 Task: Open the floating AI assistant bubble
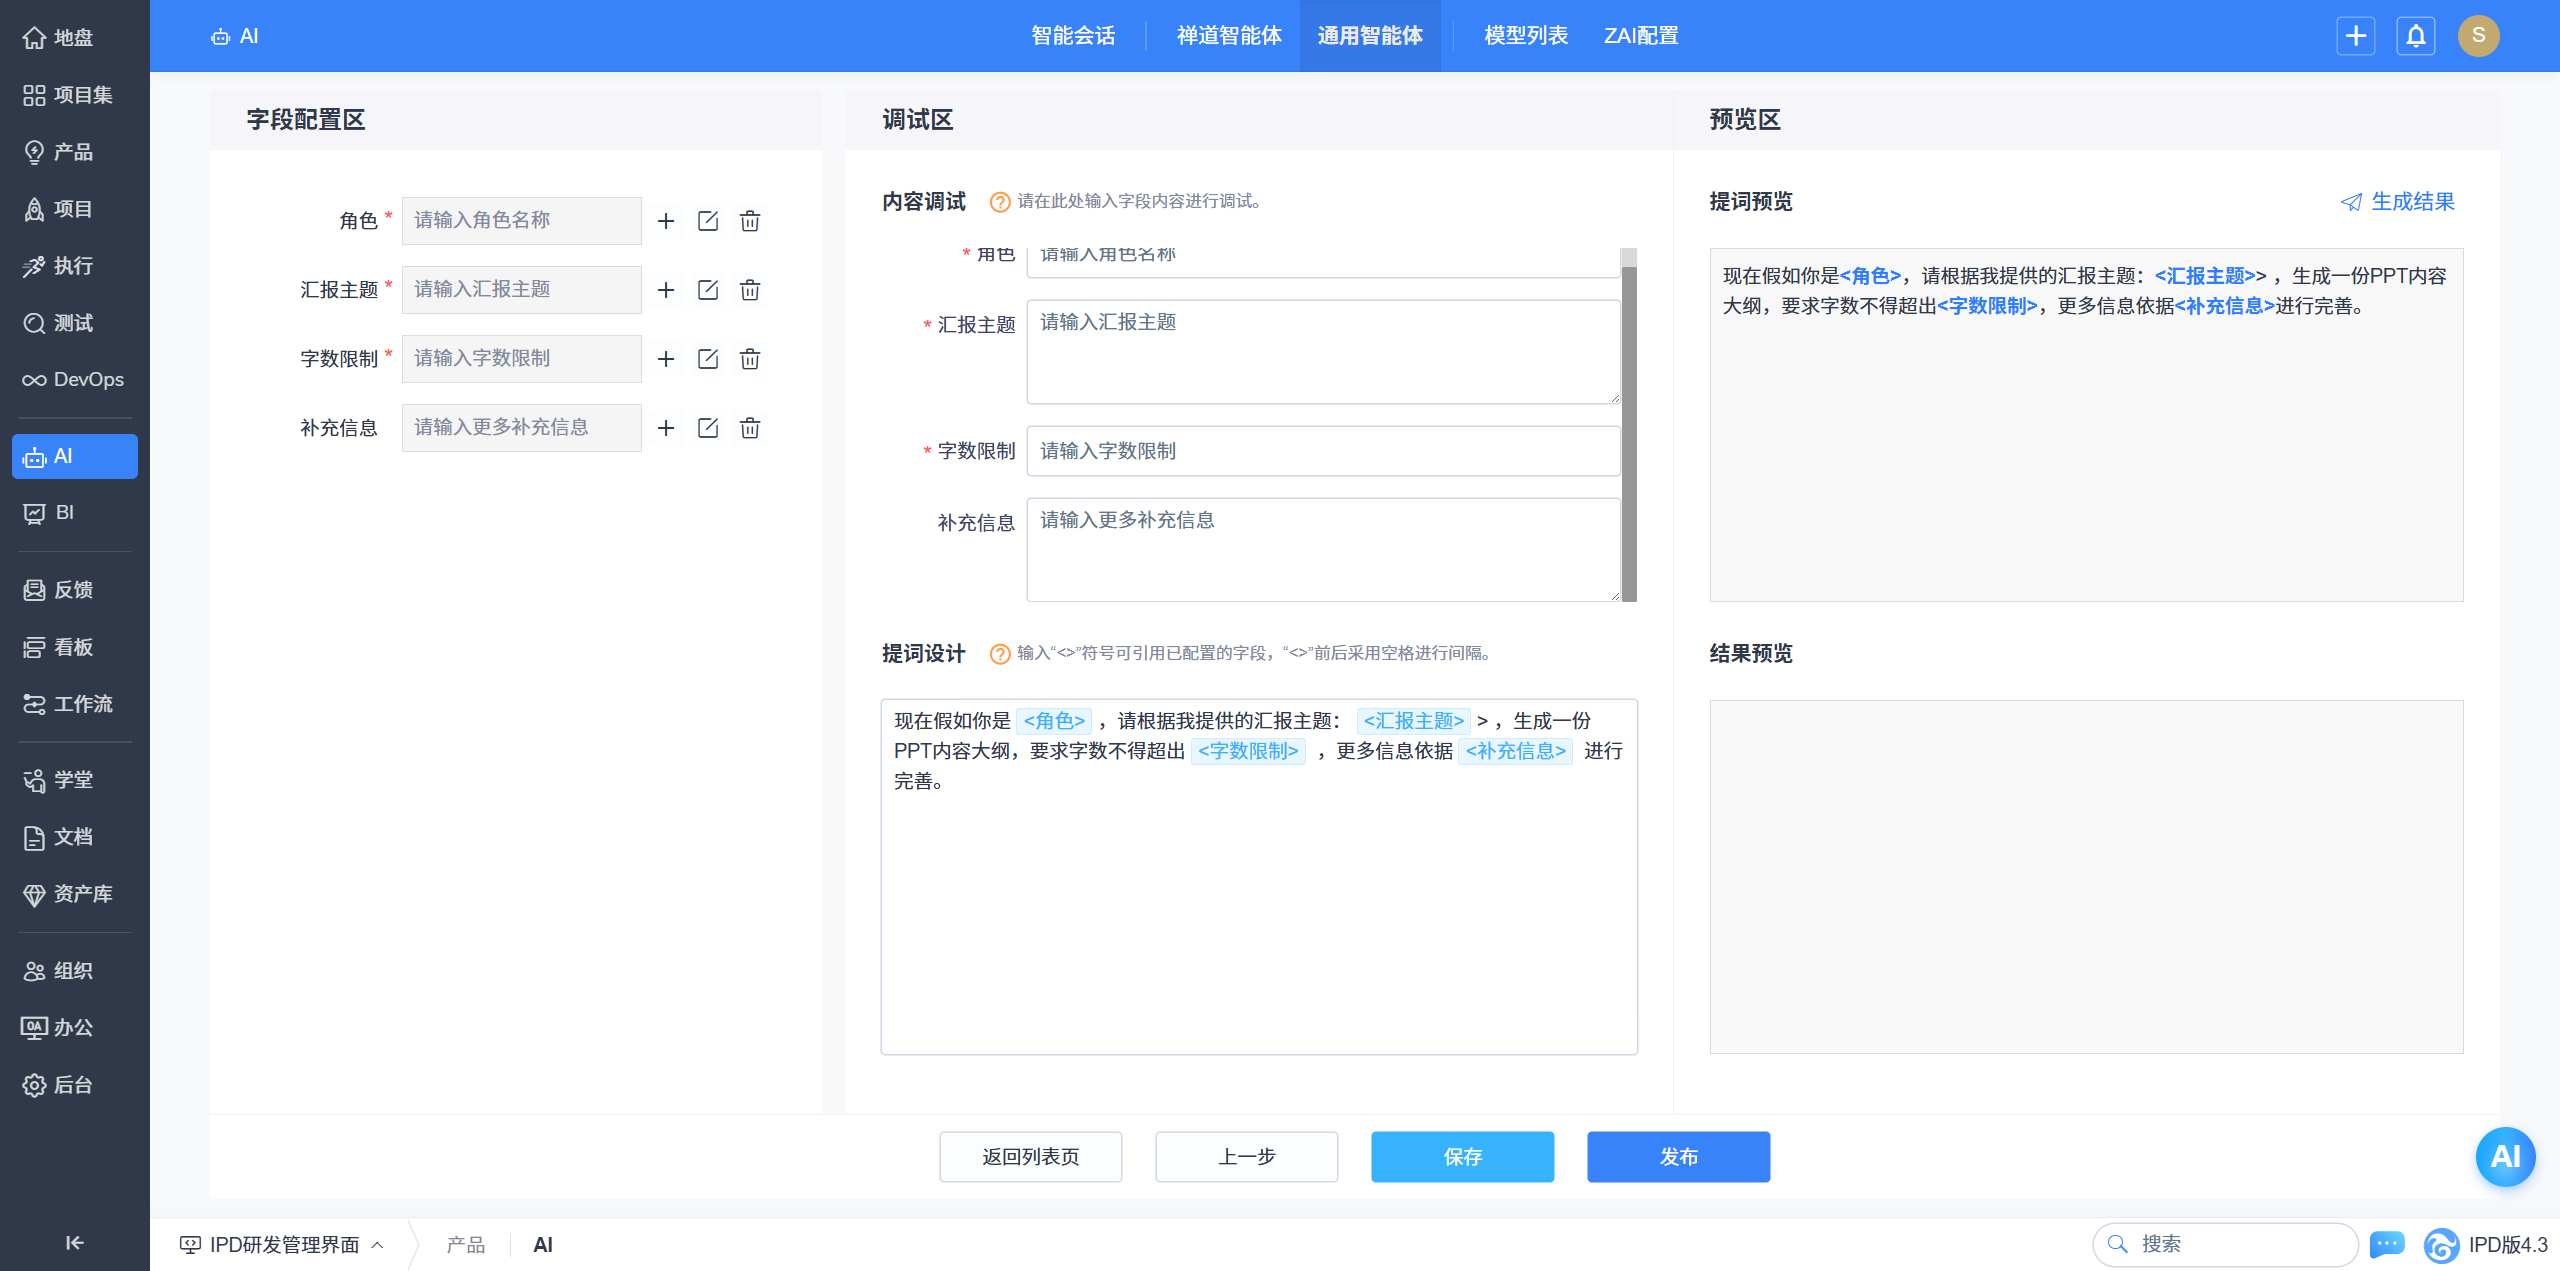point(2504,1157)
